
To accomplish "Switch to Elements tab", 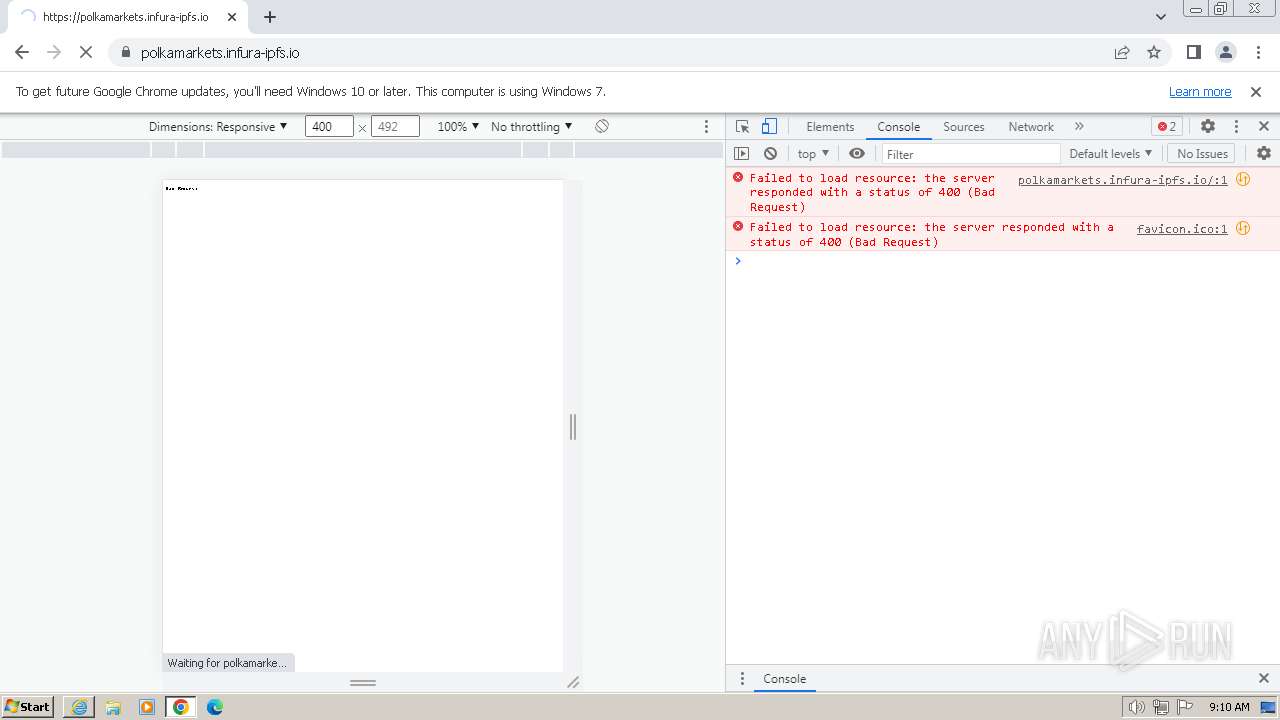I will [830, 126].
